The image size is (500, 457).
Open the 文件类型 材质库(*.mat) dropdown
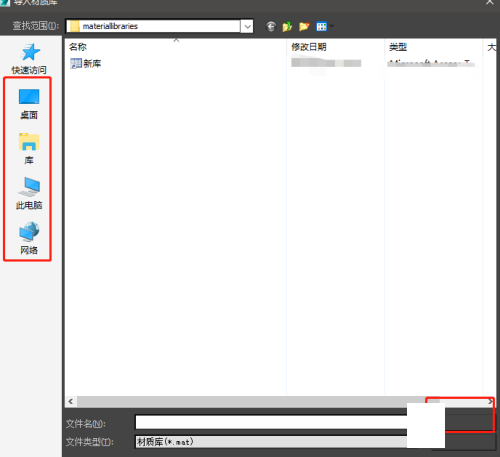(x=271, y=442)
